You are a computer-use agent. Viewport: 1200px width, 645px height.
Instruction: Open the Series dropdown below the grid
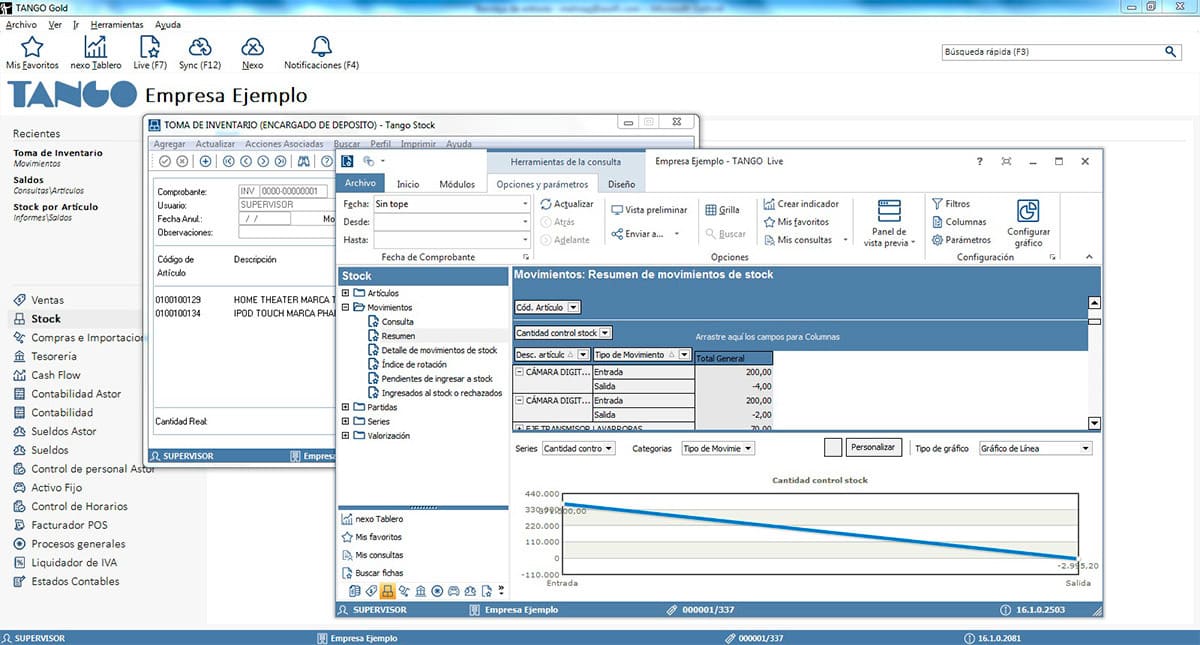point(578,449)
